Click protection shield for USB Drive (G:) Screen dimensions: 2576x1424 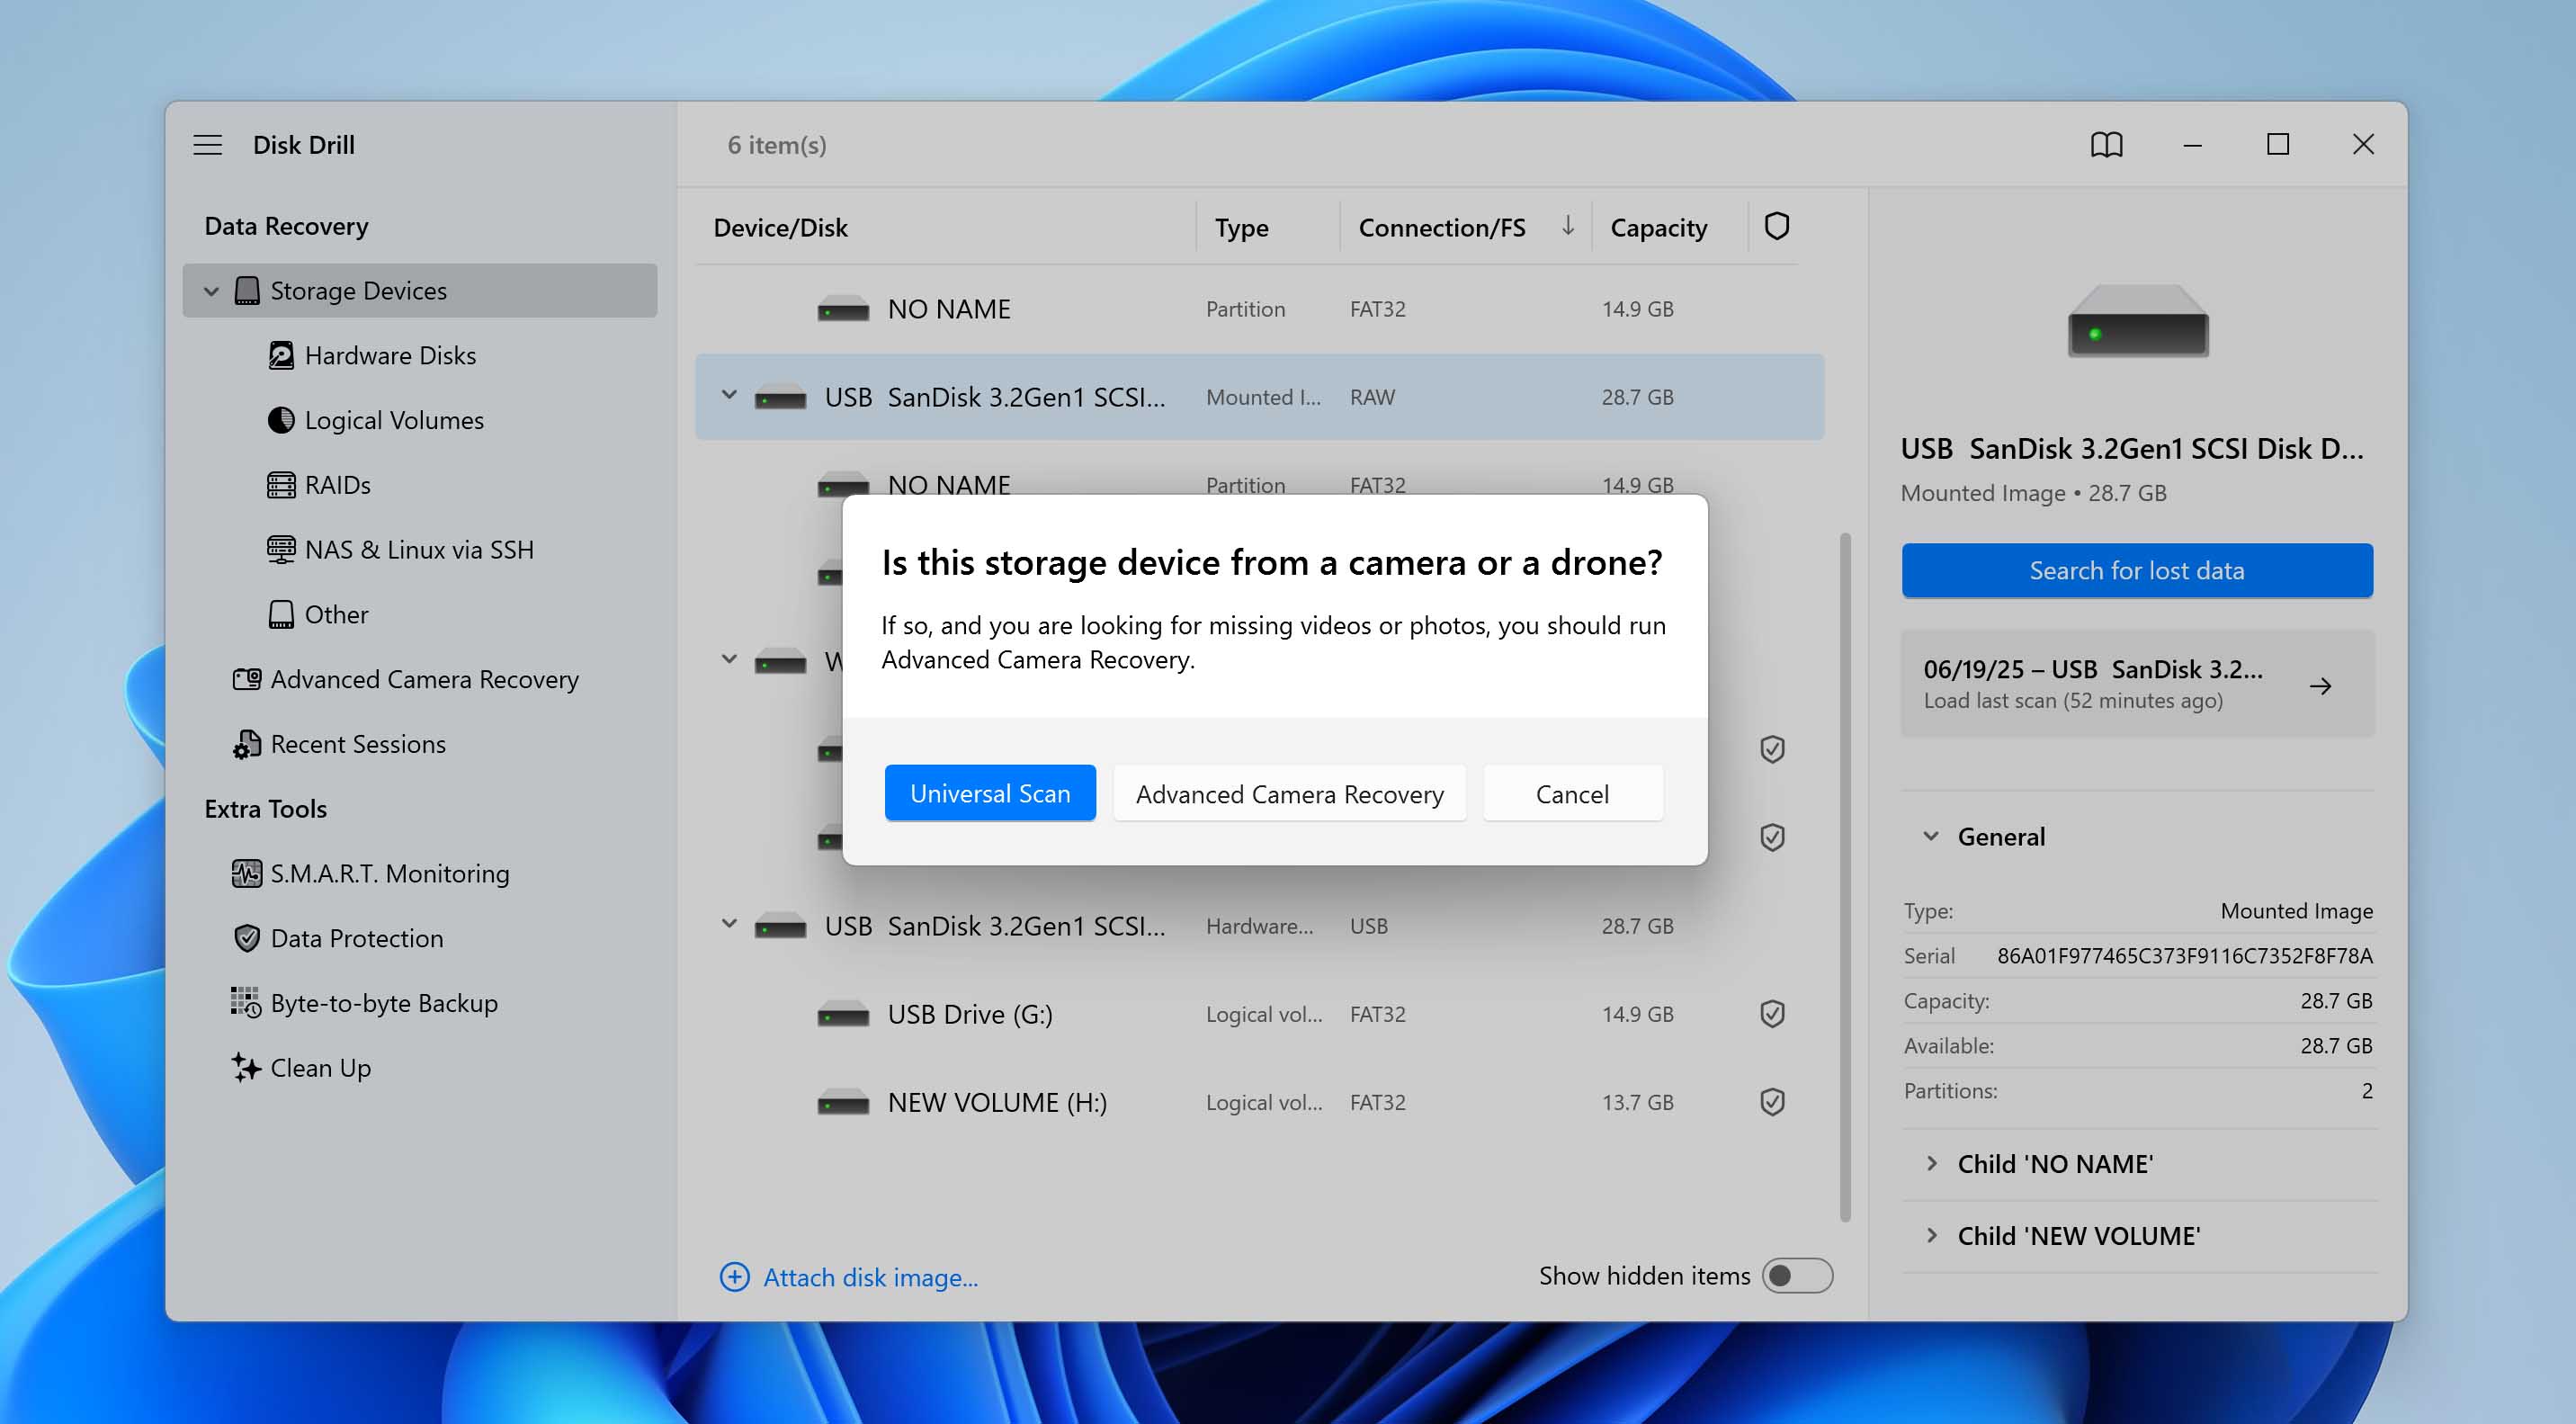pyautogui.click(x=1772, y=1014)
